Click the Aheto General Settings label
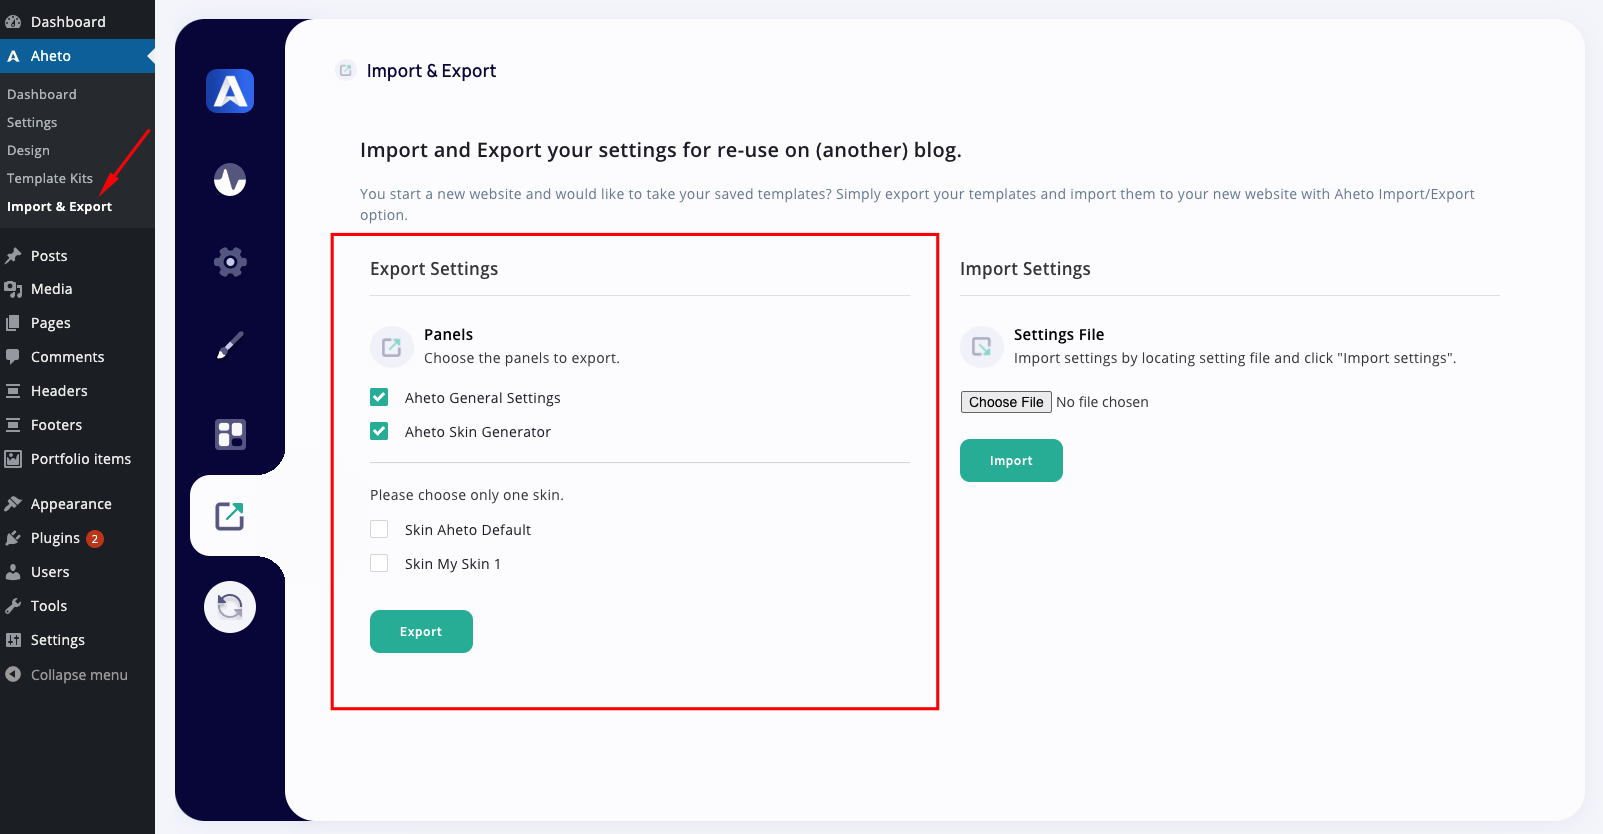Viewport: 1603px width, 834px height. [x=483, y=398]
